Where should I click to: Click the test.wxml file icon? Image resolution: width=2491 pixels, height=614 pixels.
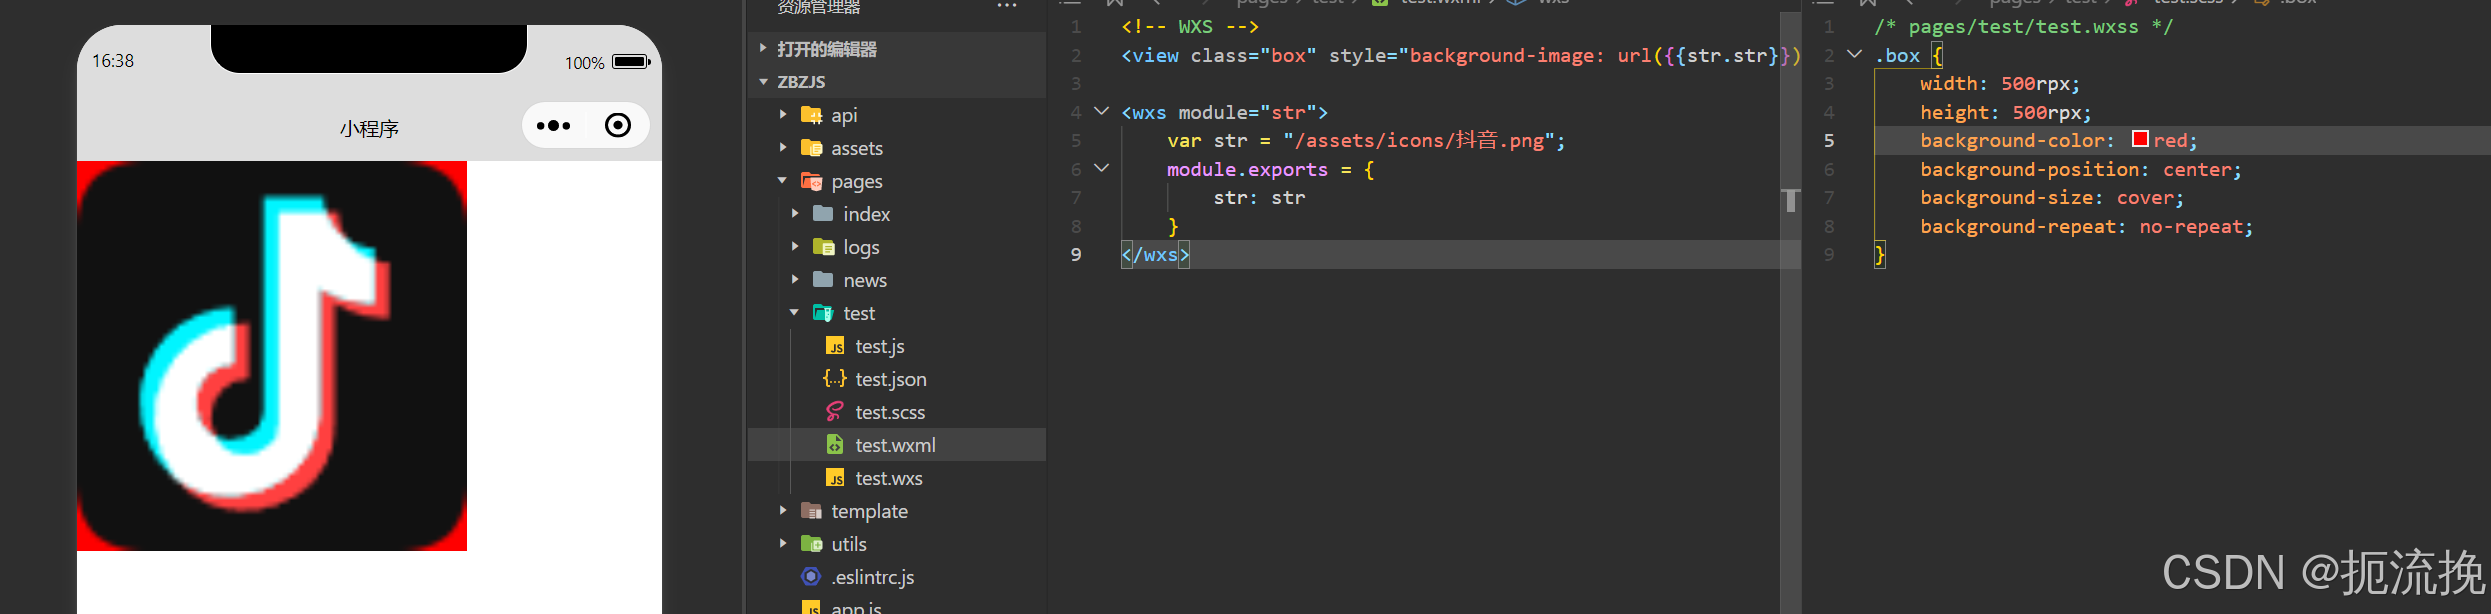835,445
